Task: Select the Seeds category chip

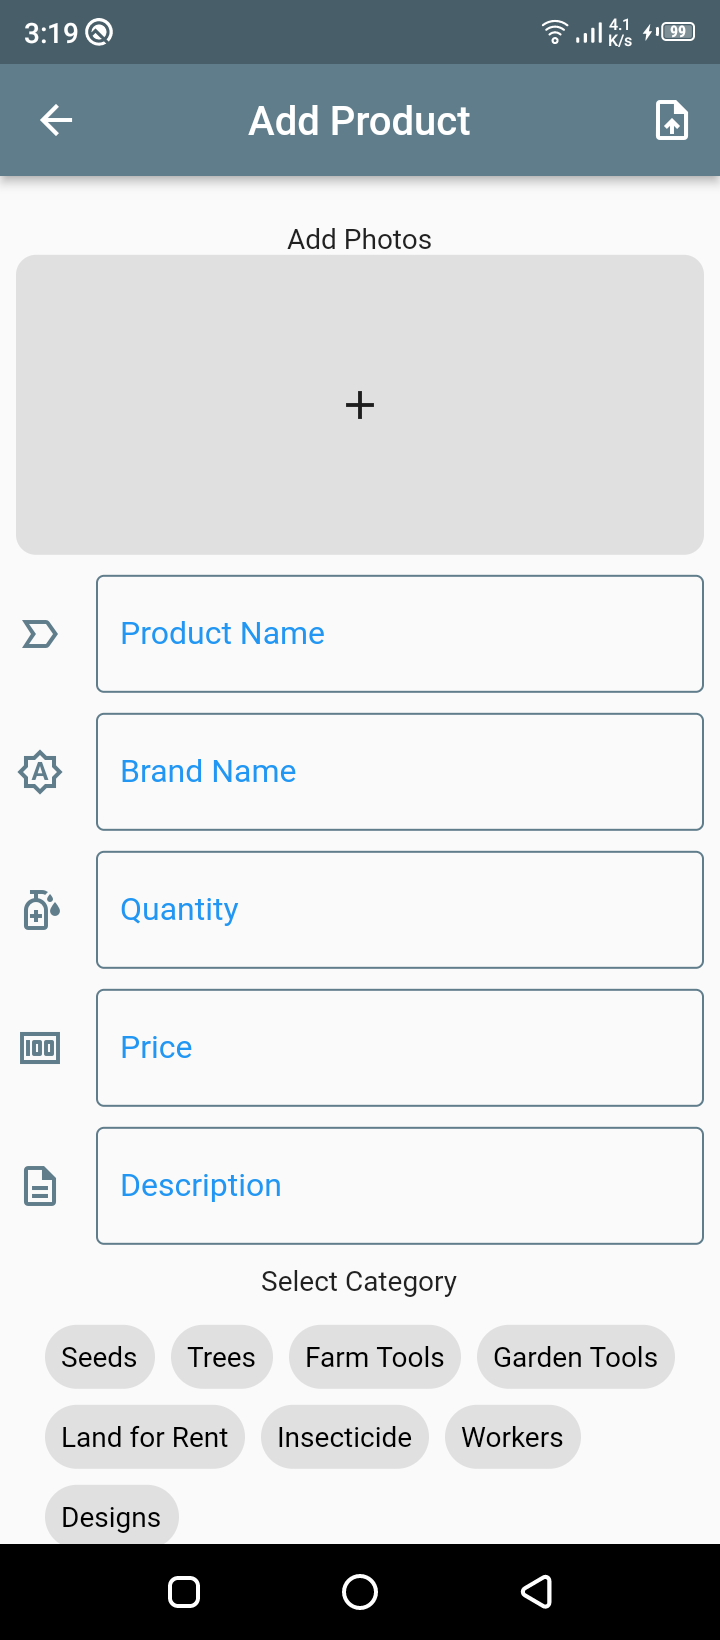Action: pyautogui.click(x=99, y=1356)
